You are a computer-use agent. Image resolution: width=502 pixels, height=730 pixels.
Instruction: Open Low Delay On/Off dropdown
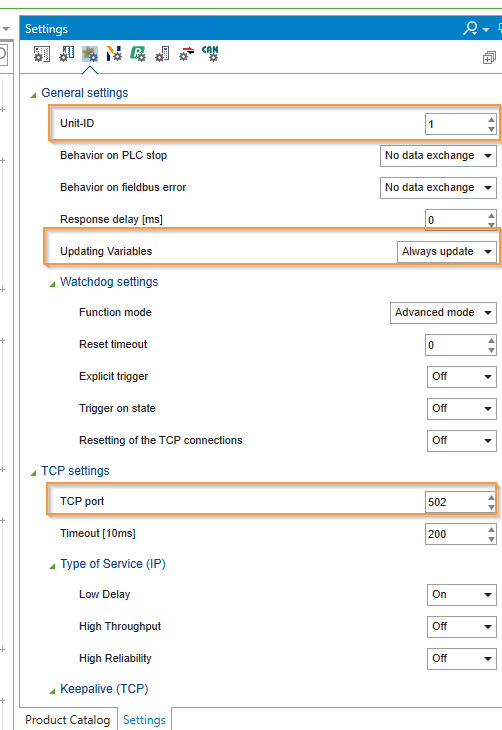click(x=461, y=595)
